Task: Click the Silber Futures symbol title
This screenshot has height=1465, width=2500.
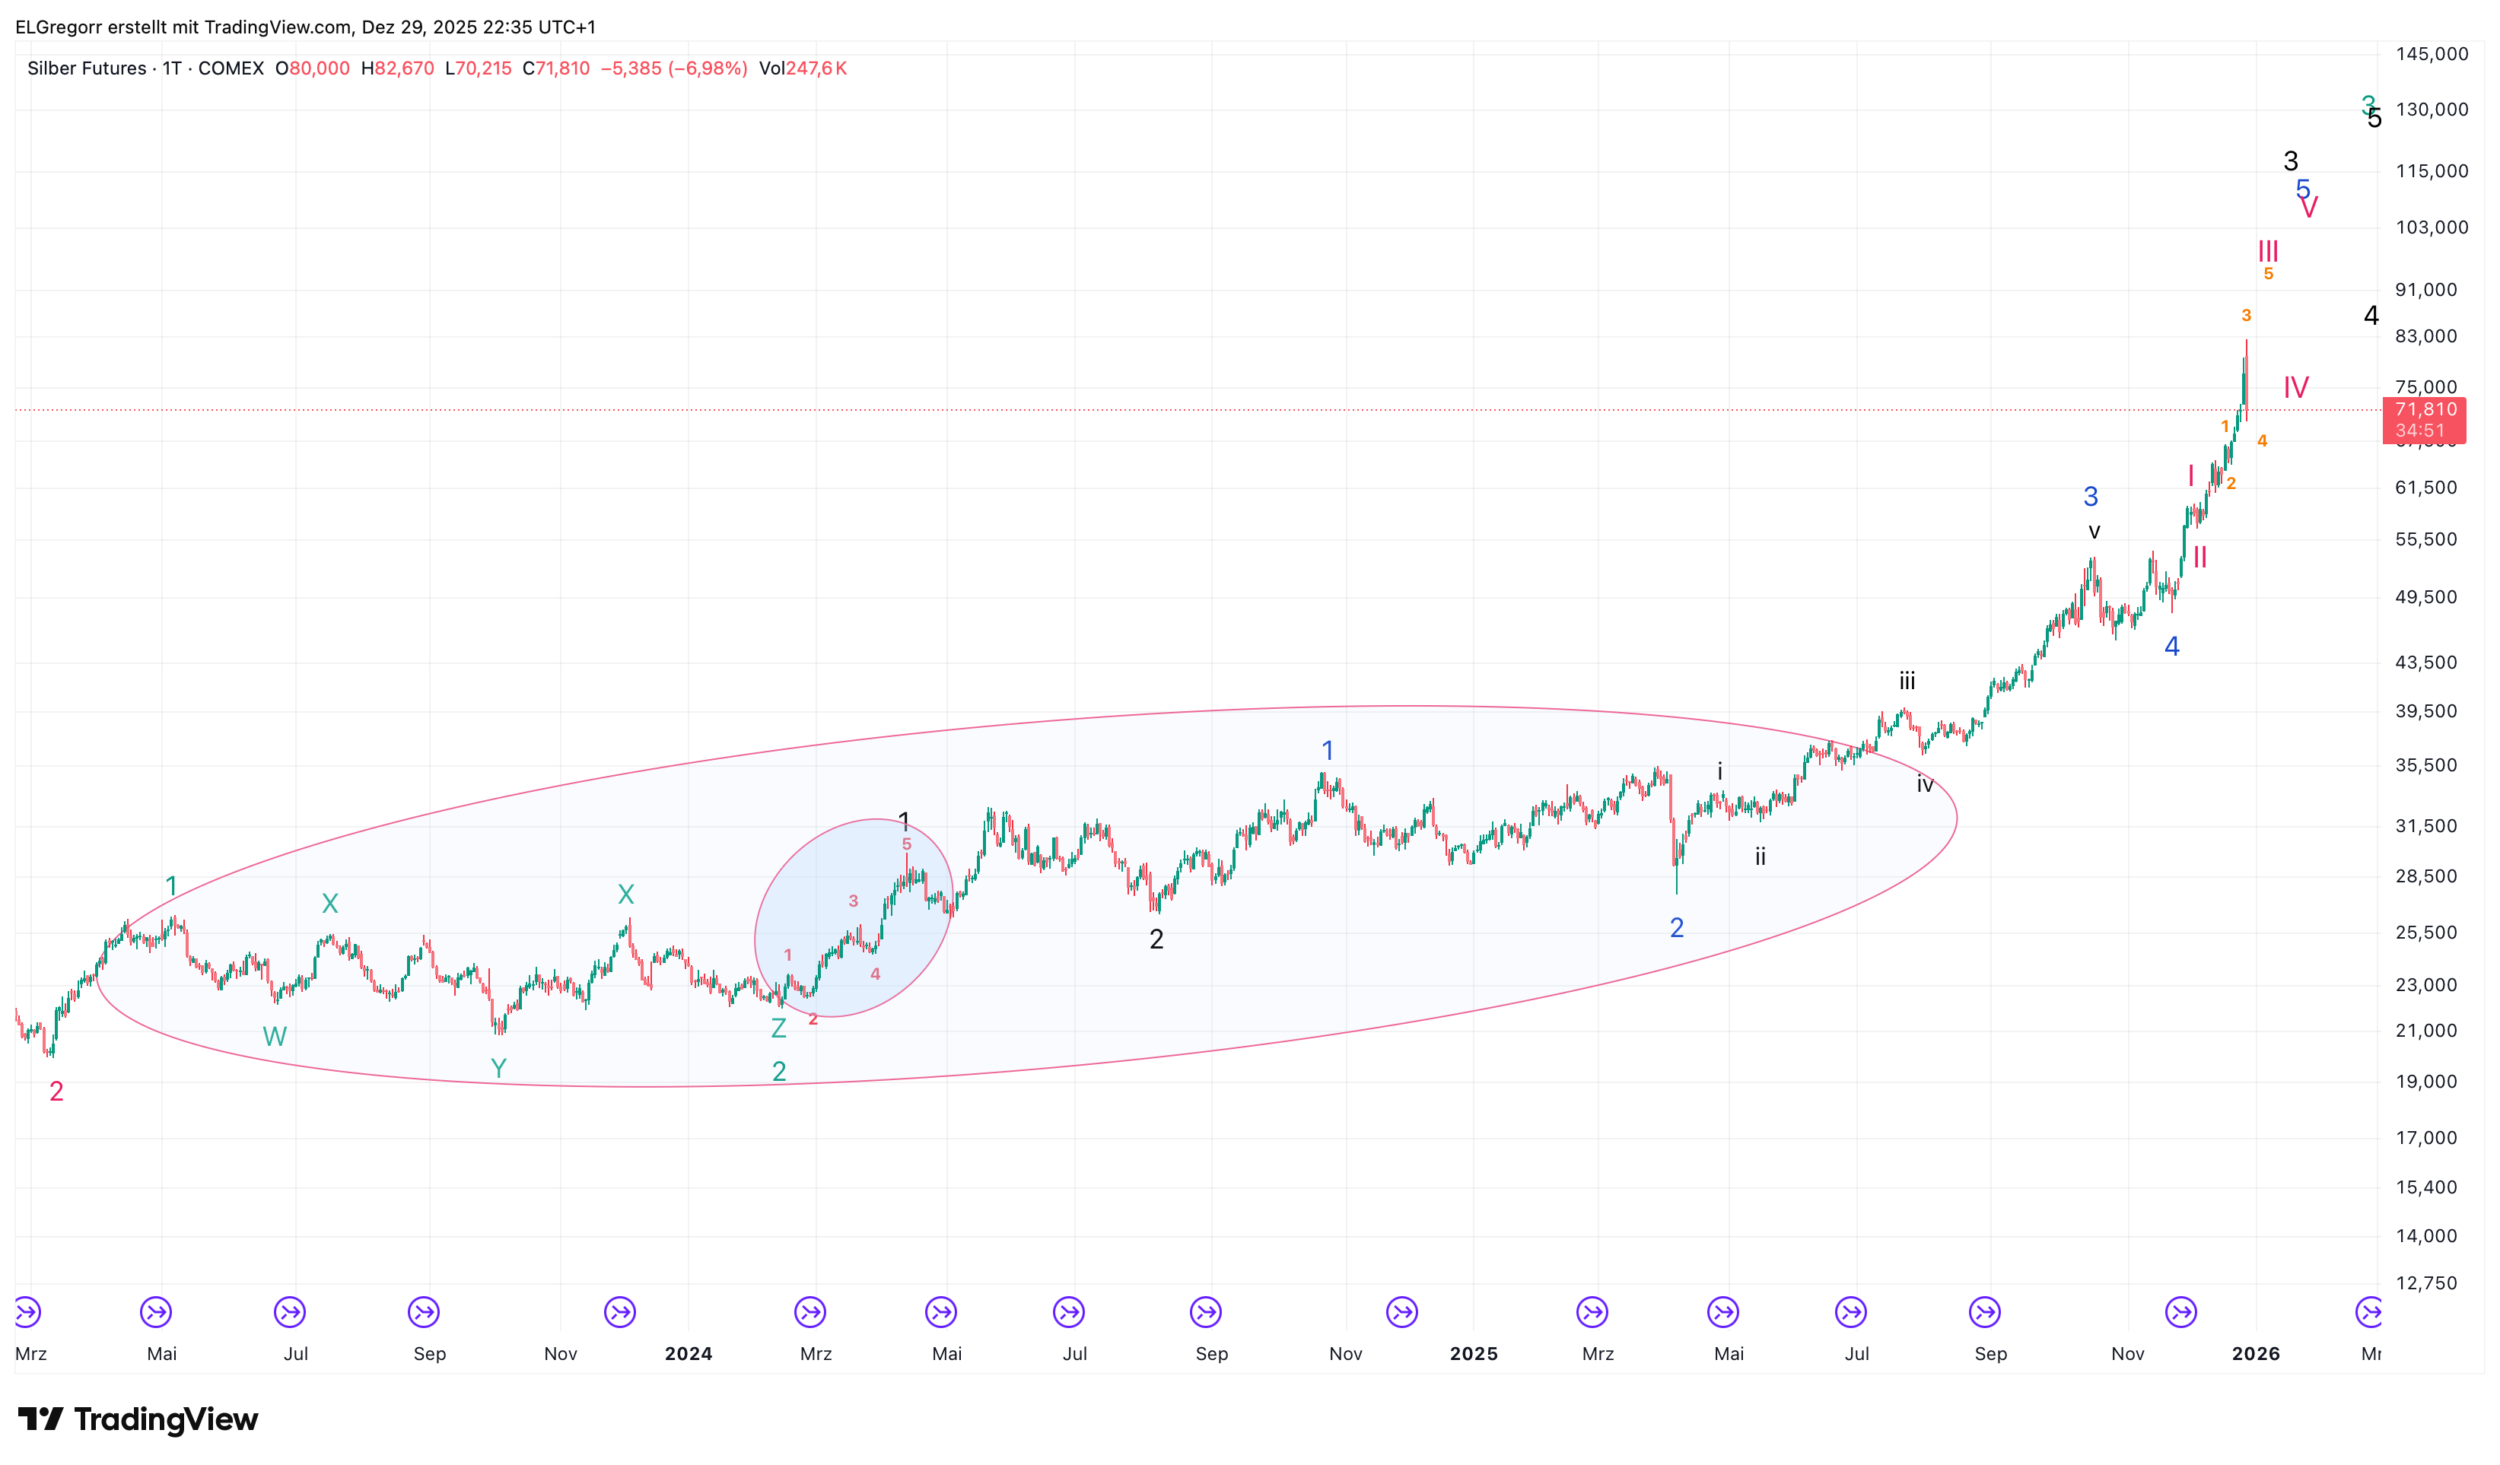Action: pyautogui.click(x=88, y=68)
